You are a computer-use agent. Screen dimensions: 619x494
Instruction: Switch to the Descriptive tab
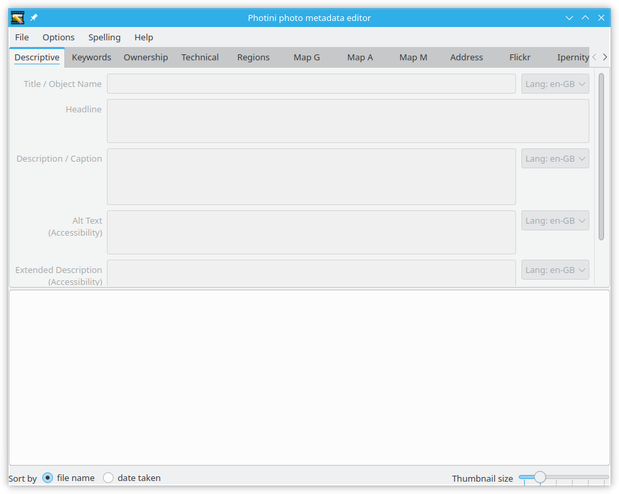(37, 57)
